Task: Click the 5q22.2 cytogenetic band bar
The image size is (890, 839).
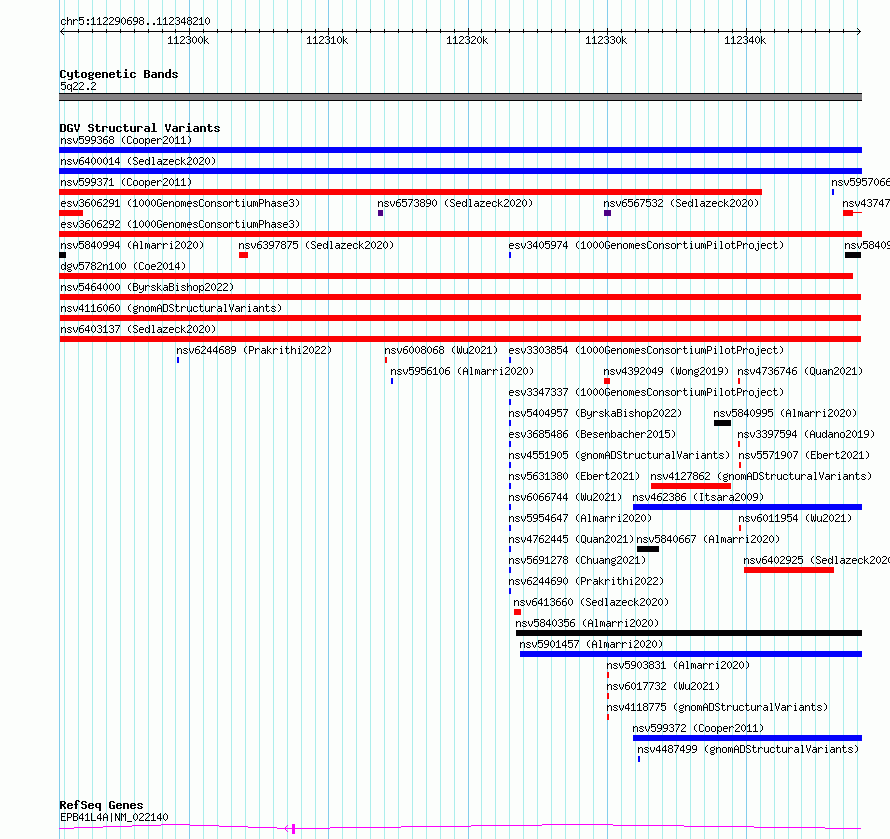Action: point(460,97)
